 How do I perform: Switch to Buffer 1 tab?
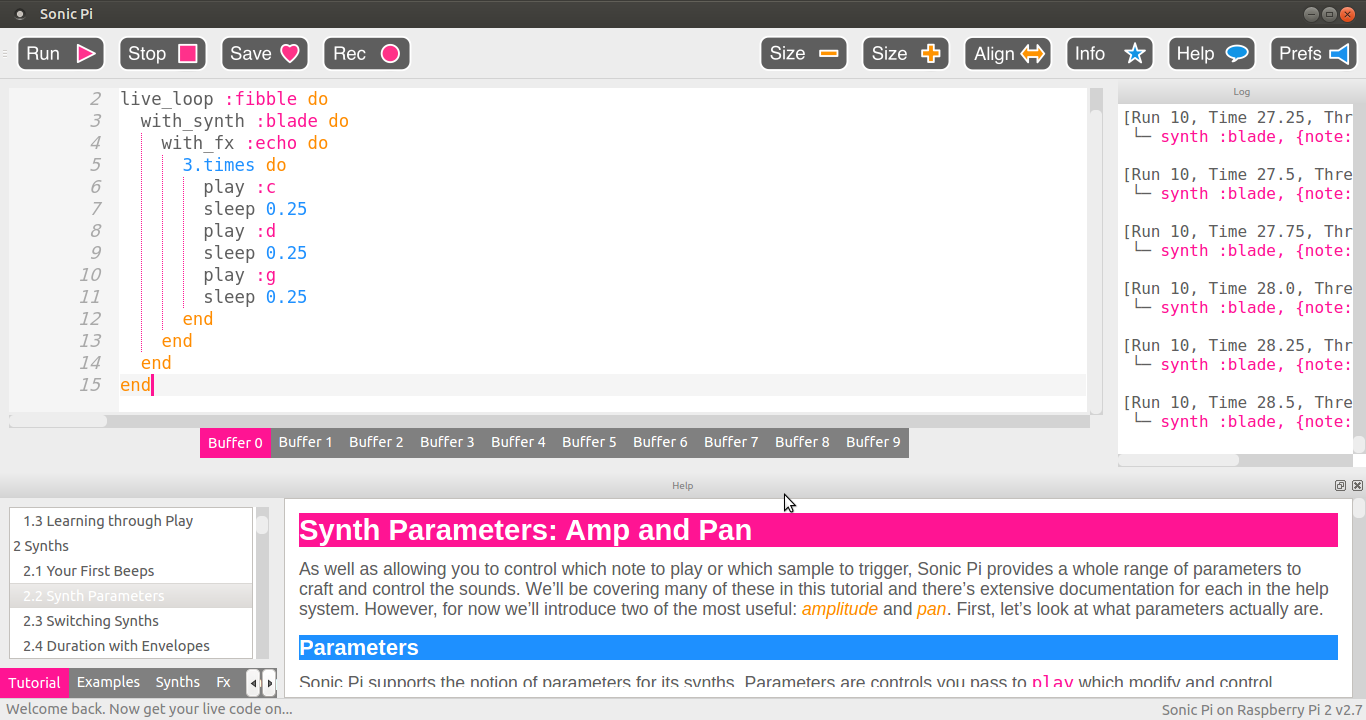306,443
